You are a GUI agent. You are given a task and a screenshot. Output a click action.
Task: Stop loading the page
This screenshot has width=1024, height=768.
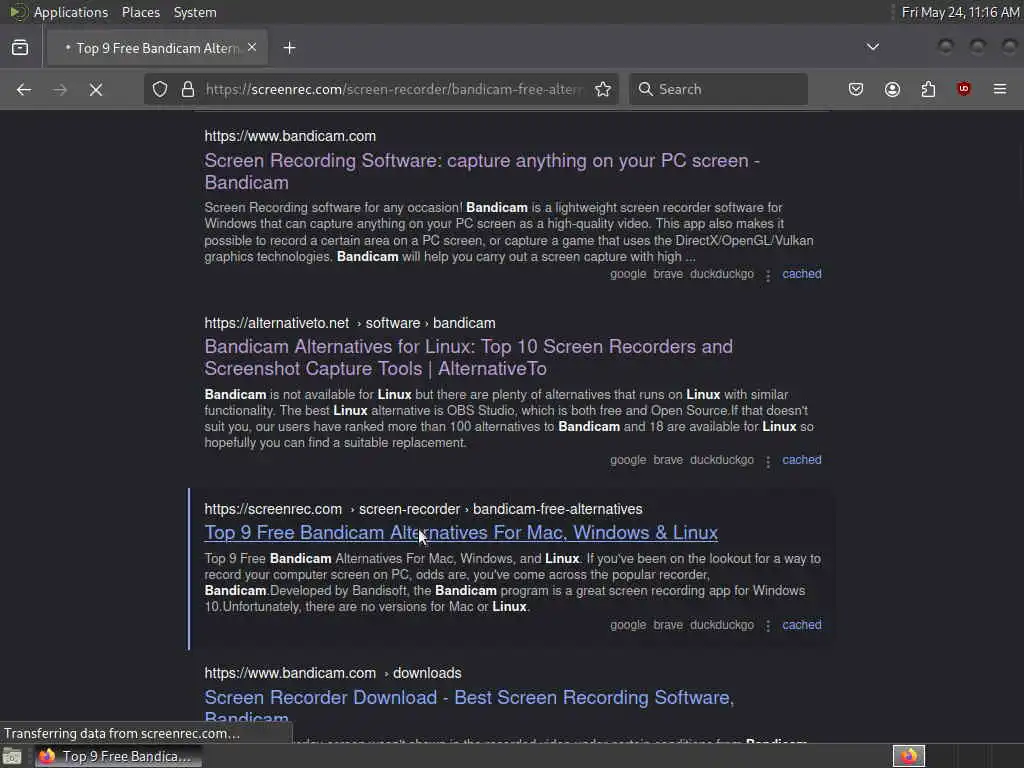(x=96, y=89)
